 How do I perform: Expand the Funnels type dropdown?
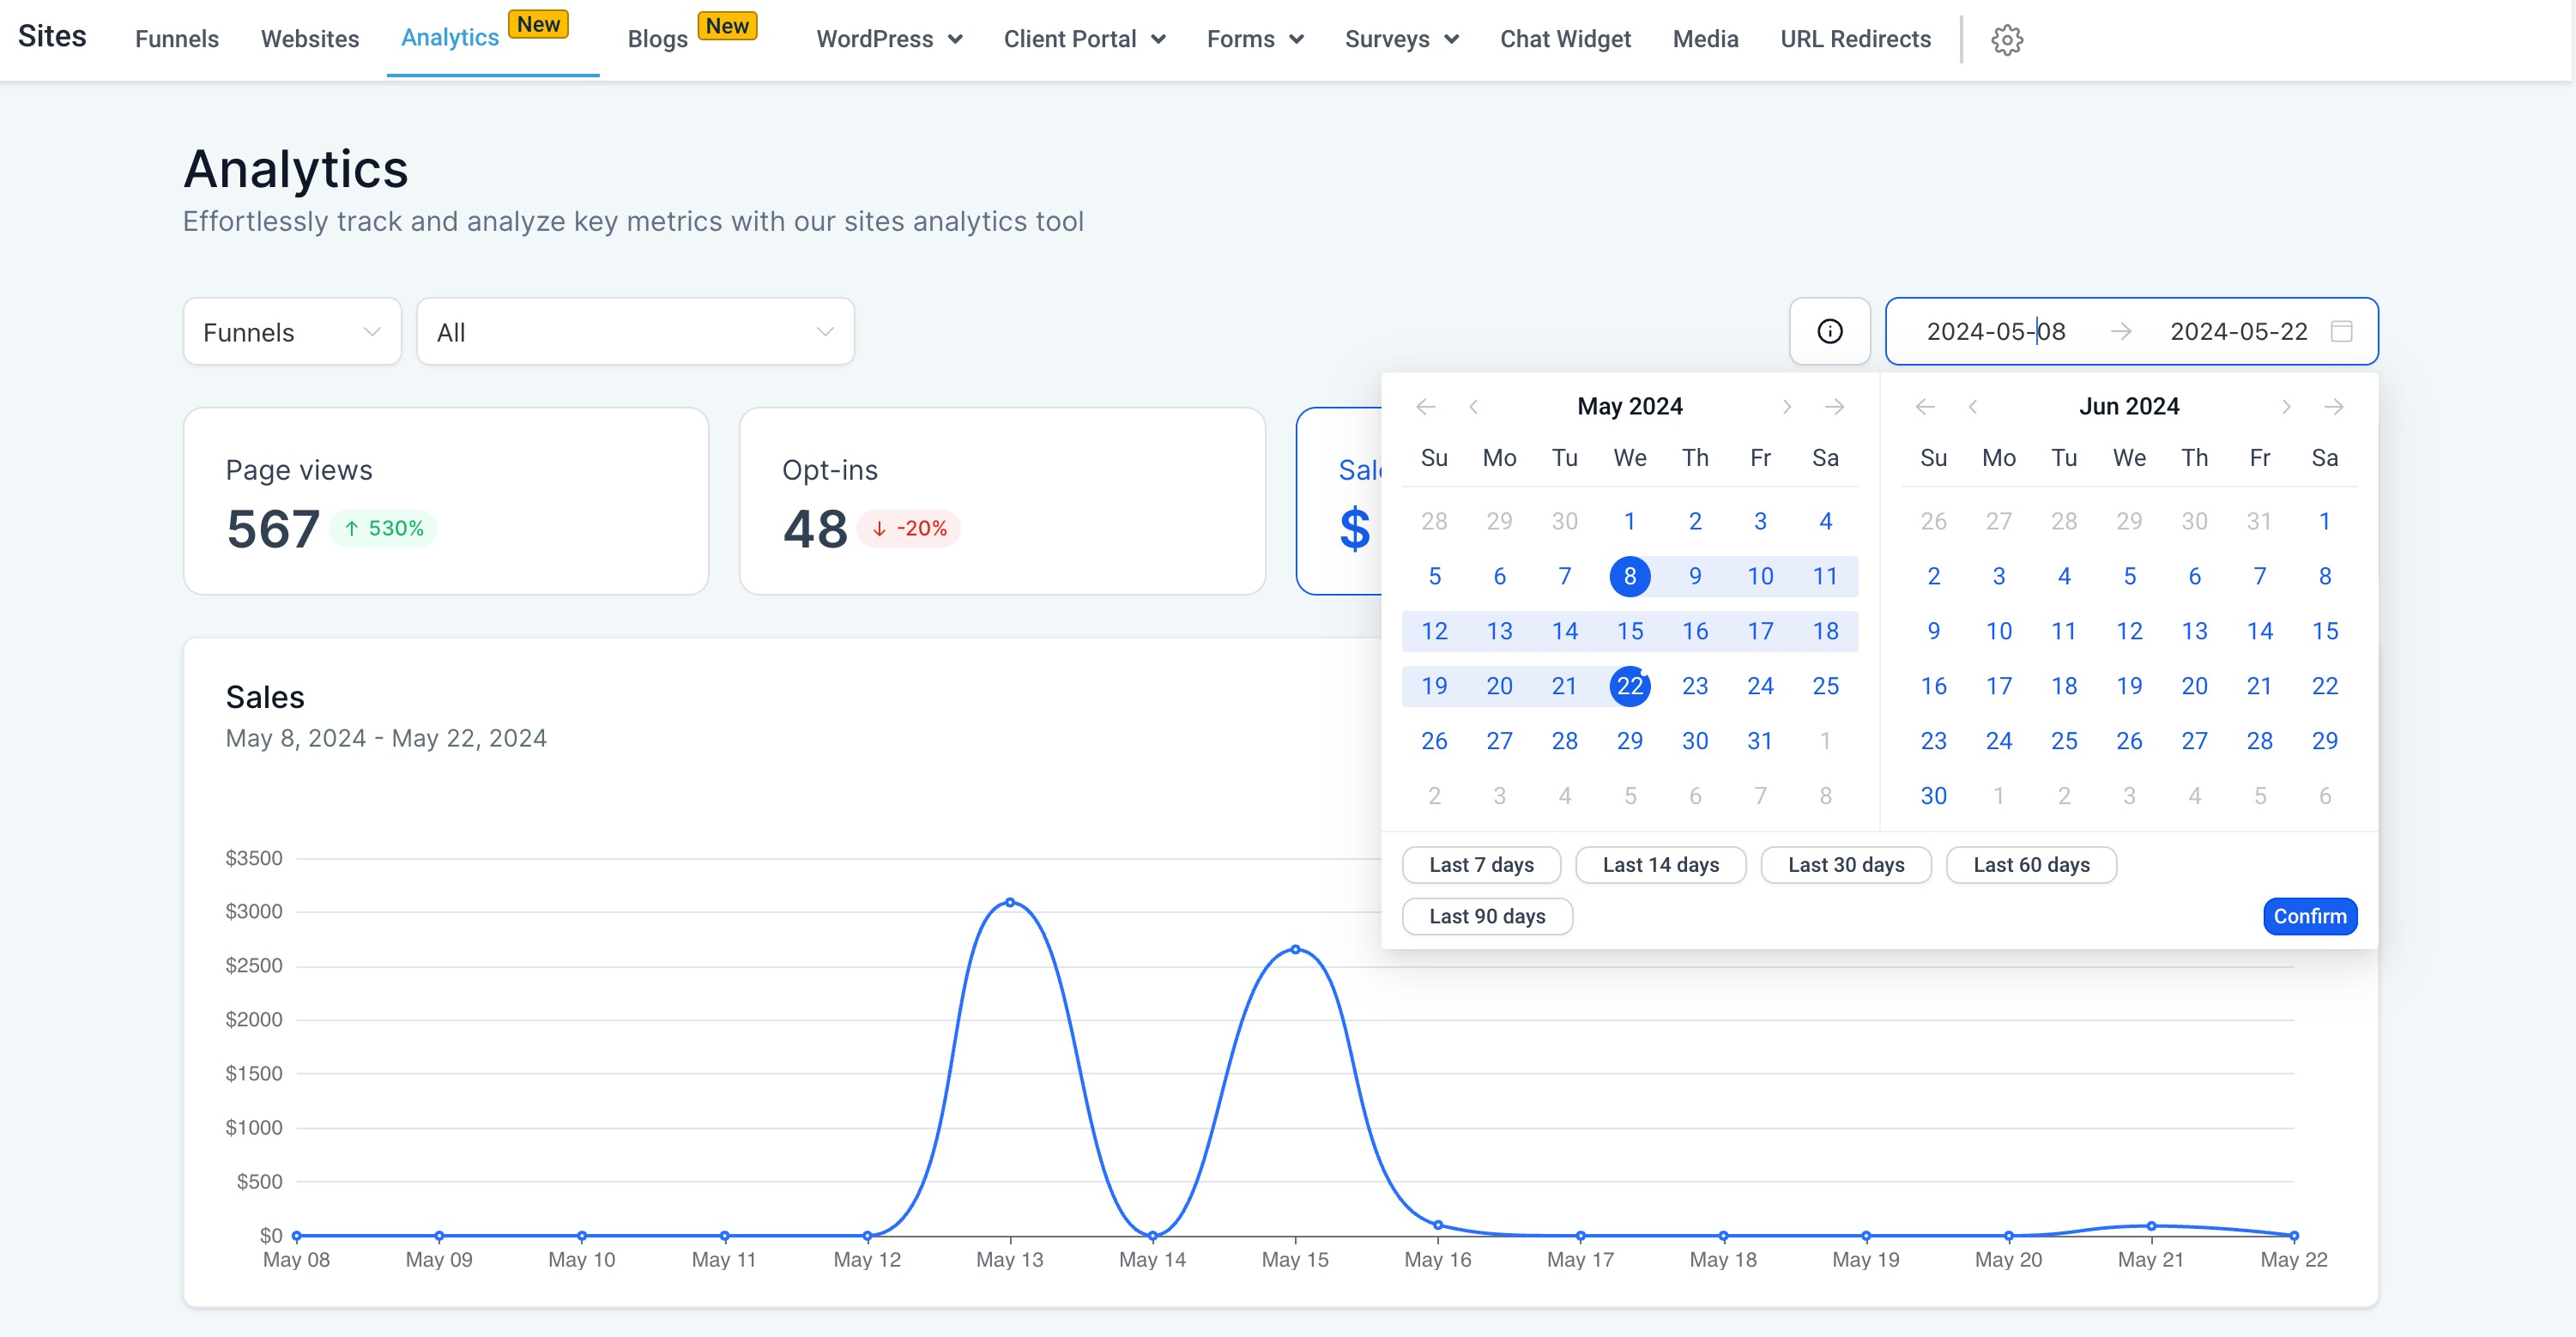[x=292, y=332]
